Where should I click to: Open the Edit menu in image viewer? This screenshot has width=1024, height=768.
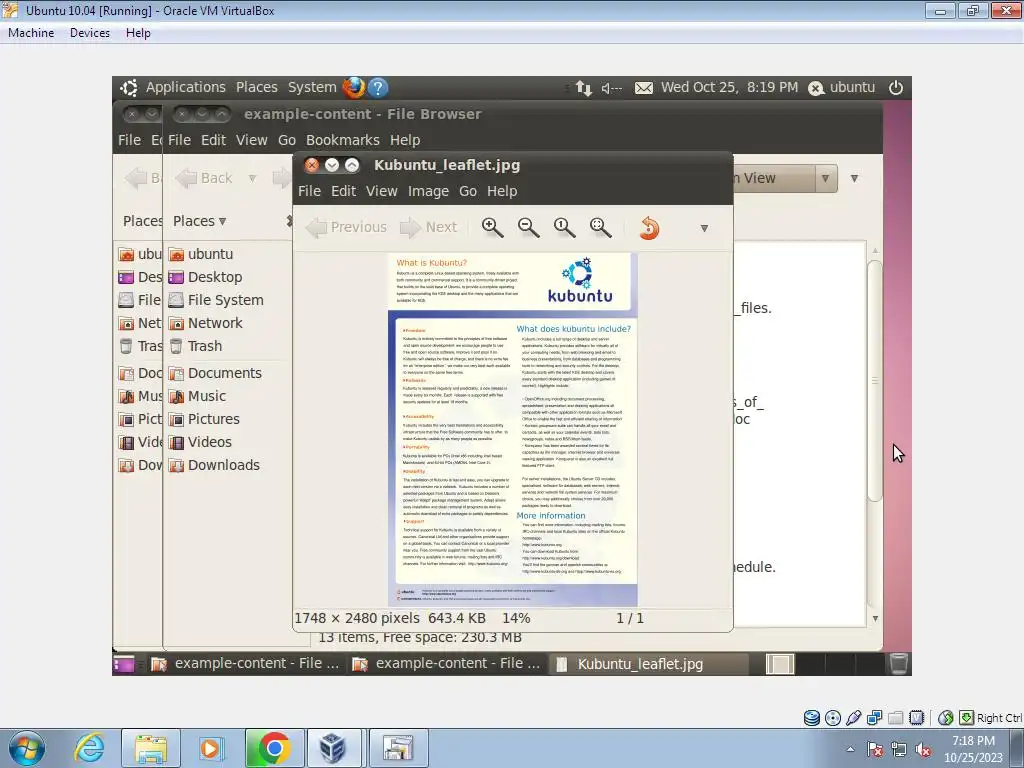click(344, 191)
